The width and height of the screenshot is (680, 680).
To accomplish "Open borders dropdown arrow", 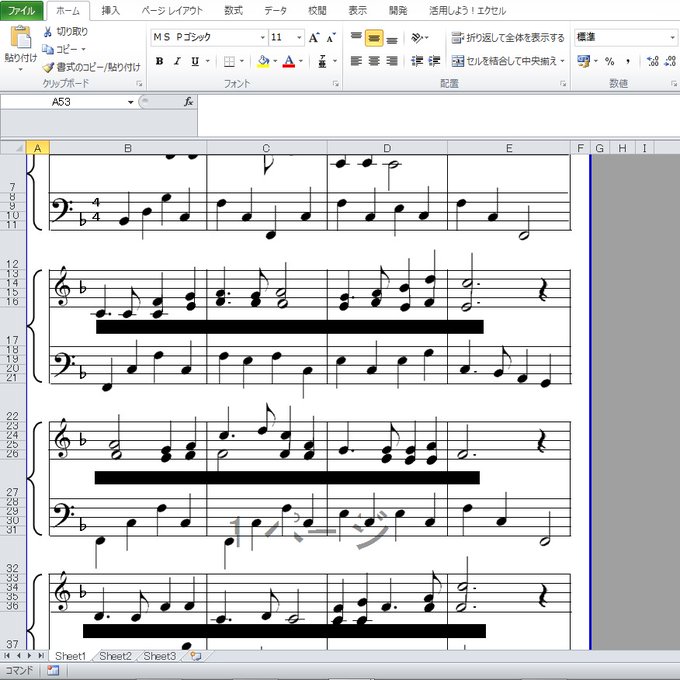I will click(x=242, y=62).
